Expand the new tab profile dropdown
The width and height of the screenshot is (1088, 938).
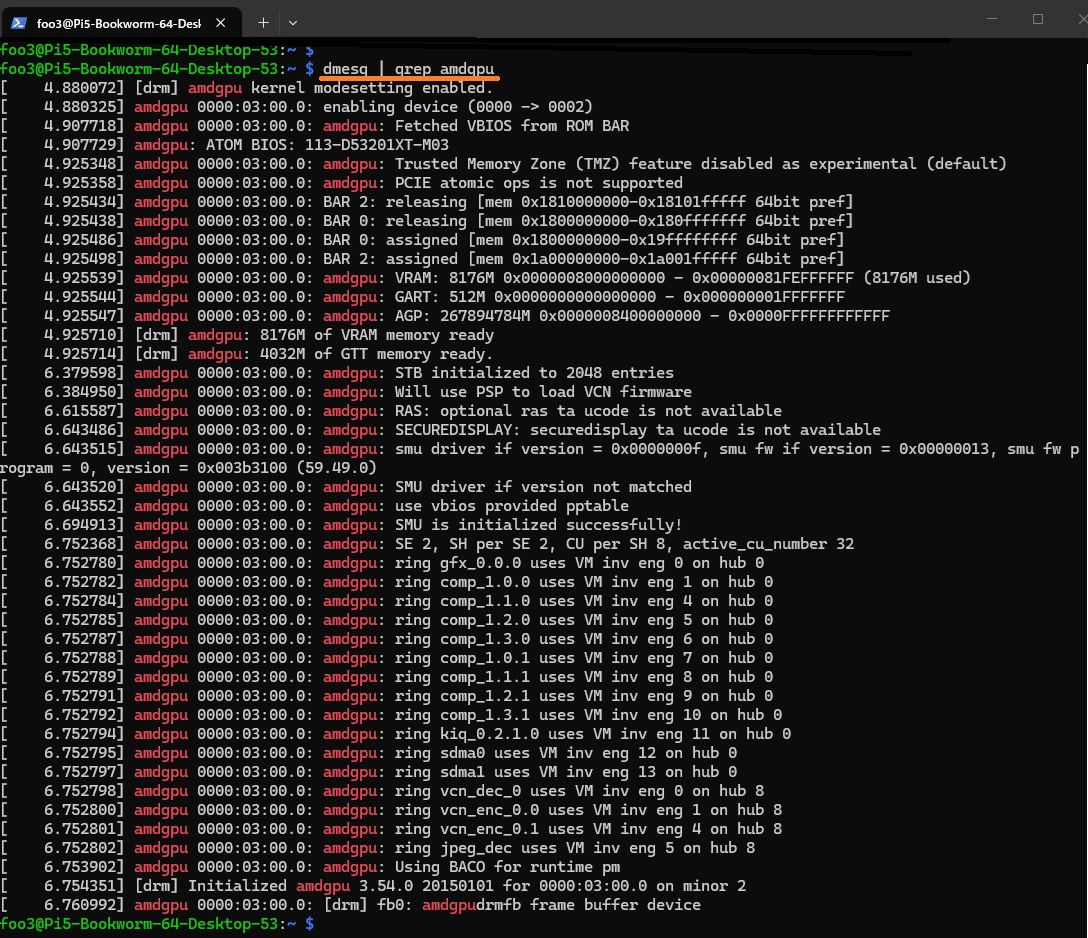[x=293, y=21]
